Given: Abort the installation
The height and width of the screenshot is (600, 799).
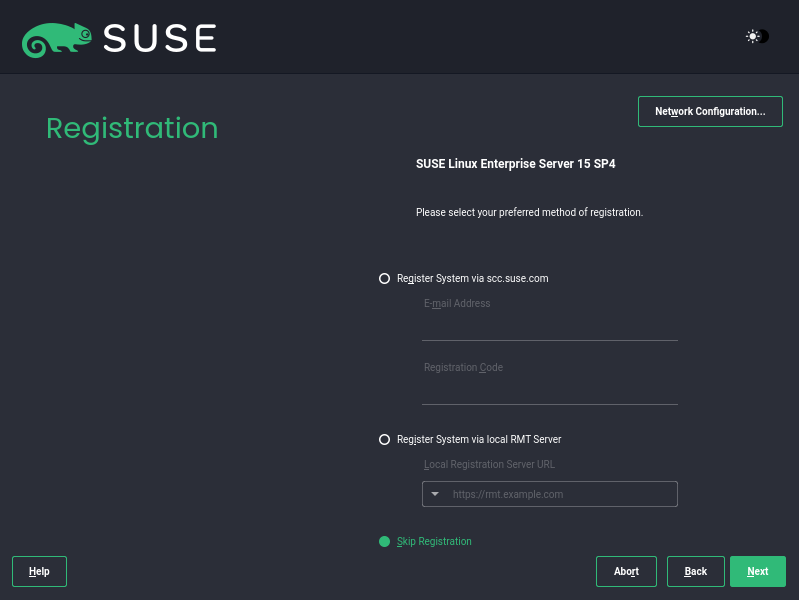Looking at the screenshot, I should [x=626, y=571].
